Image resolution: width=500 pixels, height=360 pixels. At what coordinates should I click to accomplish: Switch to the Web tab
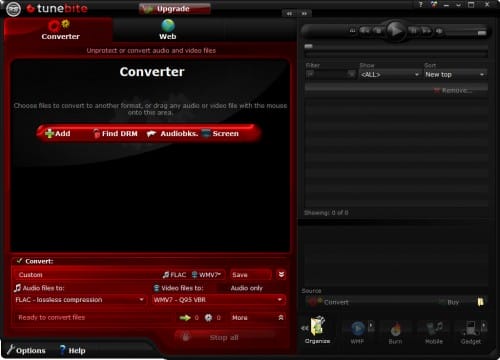(168, 30)
